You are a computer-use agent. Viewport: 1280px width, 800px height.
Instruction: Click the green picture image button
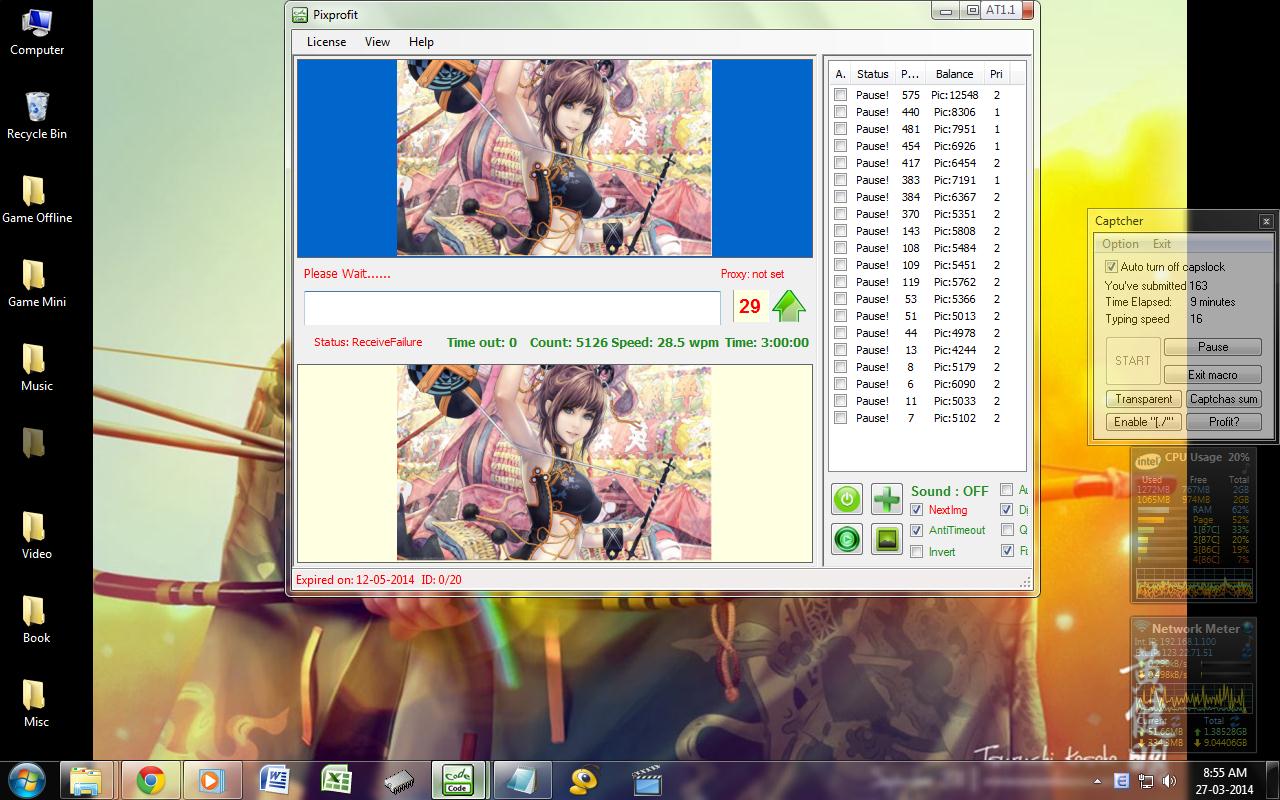pyautogui.click(x=887, y=539)
